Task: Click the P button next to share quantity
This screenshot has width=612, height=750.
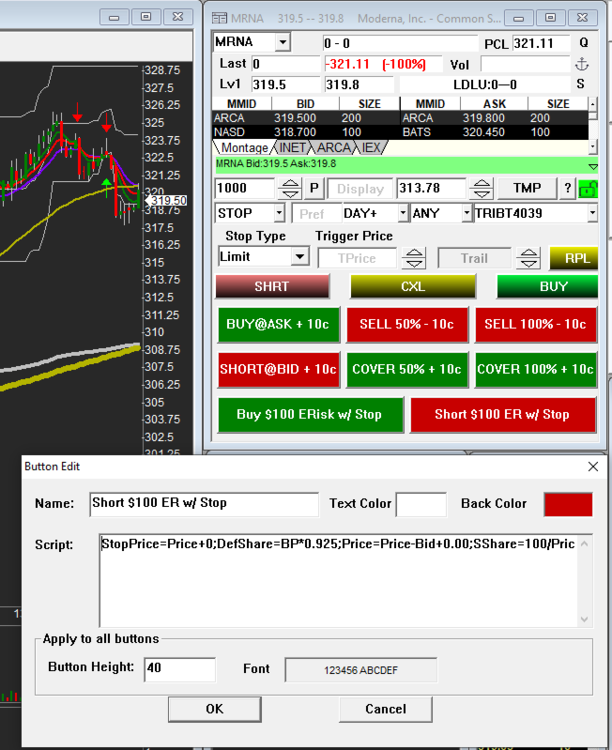Action: pos(314,188)
